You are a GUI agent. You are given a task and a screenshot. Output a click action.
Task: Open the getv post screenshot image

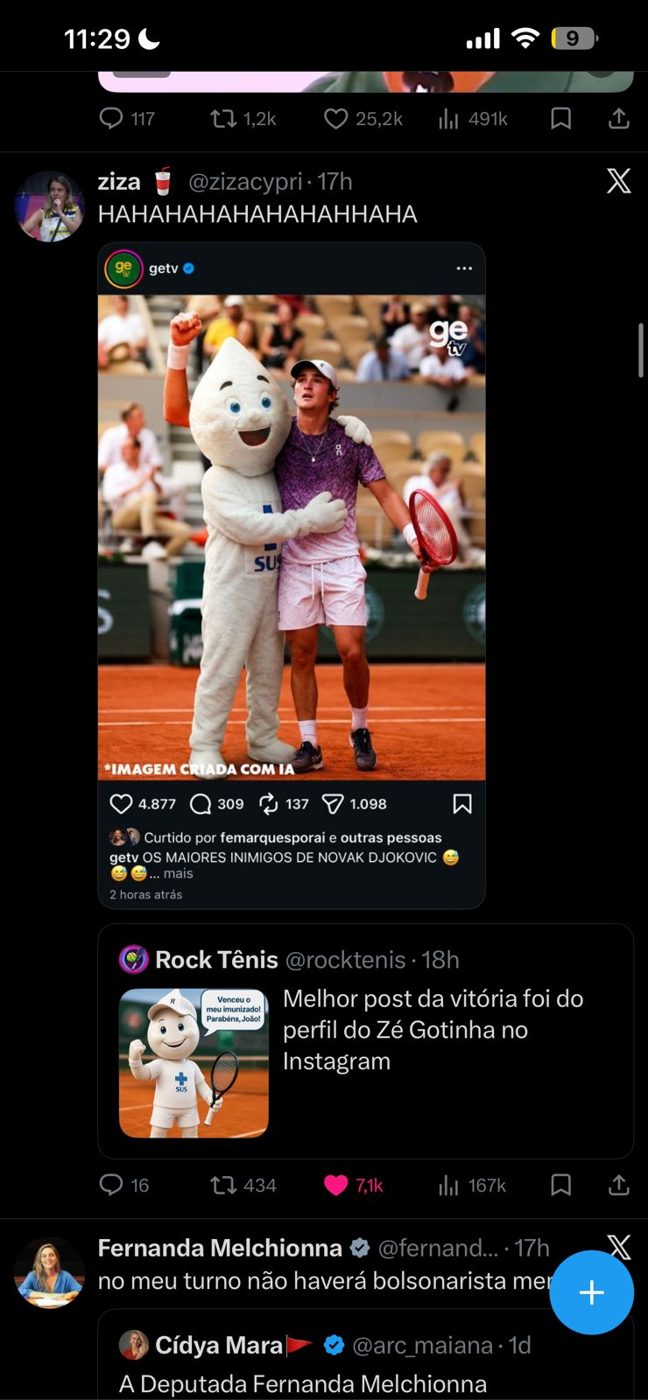click(291, 575)
